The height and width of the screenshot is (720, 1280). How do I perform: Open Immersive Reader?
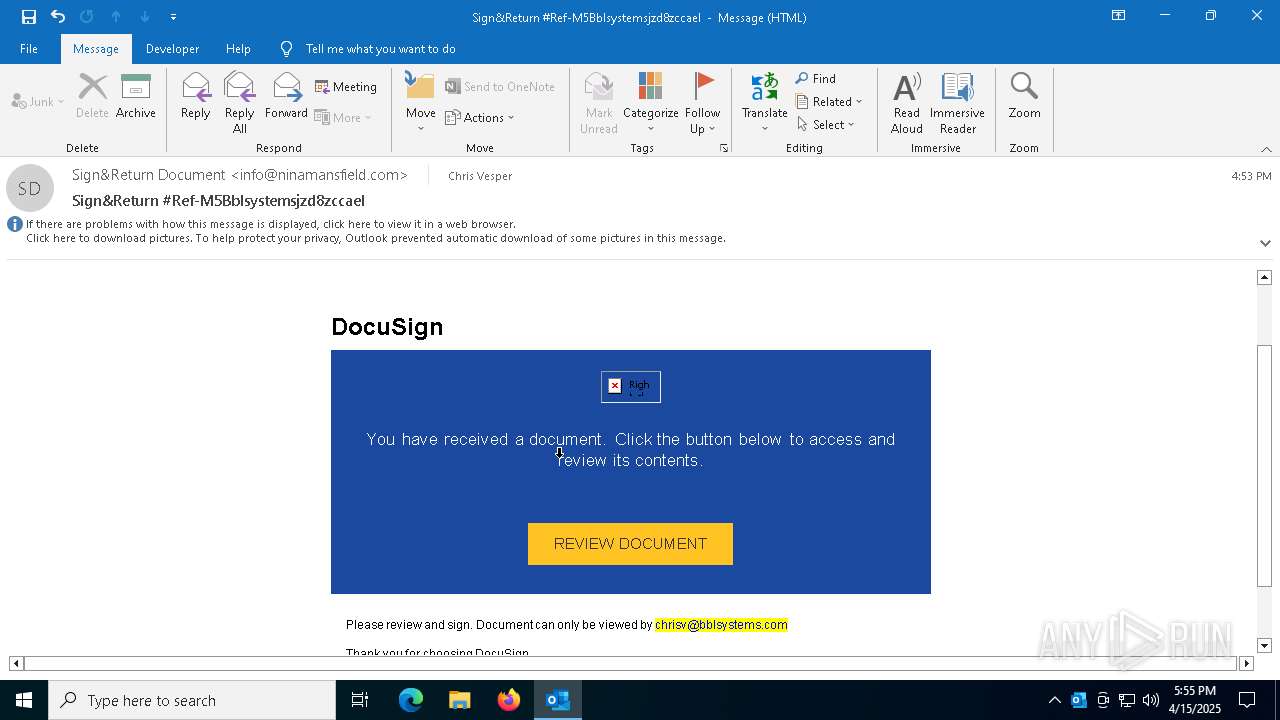(958, 102)
